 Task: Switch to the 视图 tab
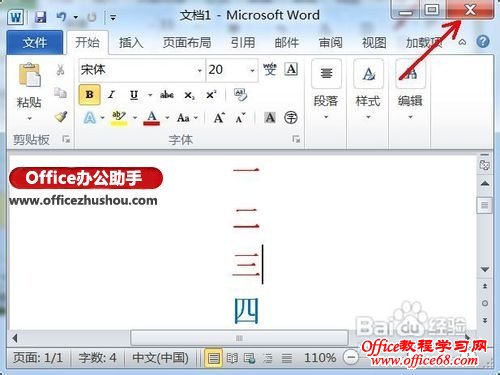click(x=374, y=43)
